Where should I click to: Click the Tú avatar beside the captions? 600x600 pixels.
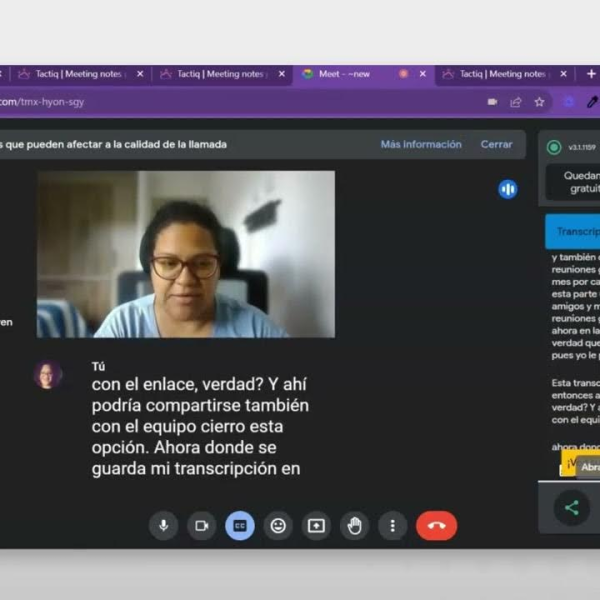[48, 375]
